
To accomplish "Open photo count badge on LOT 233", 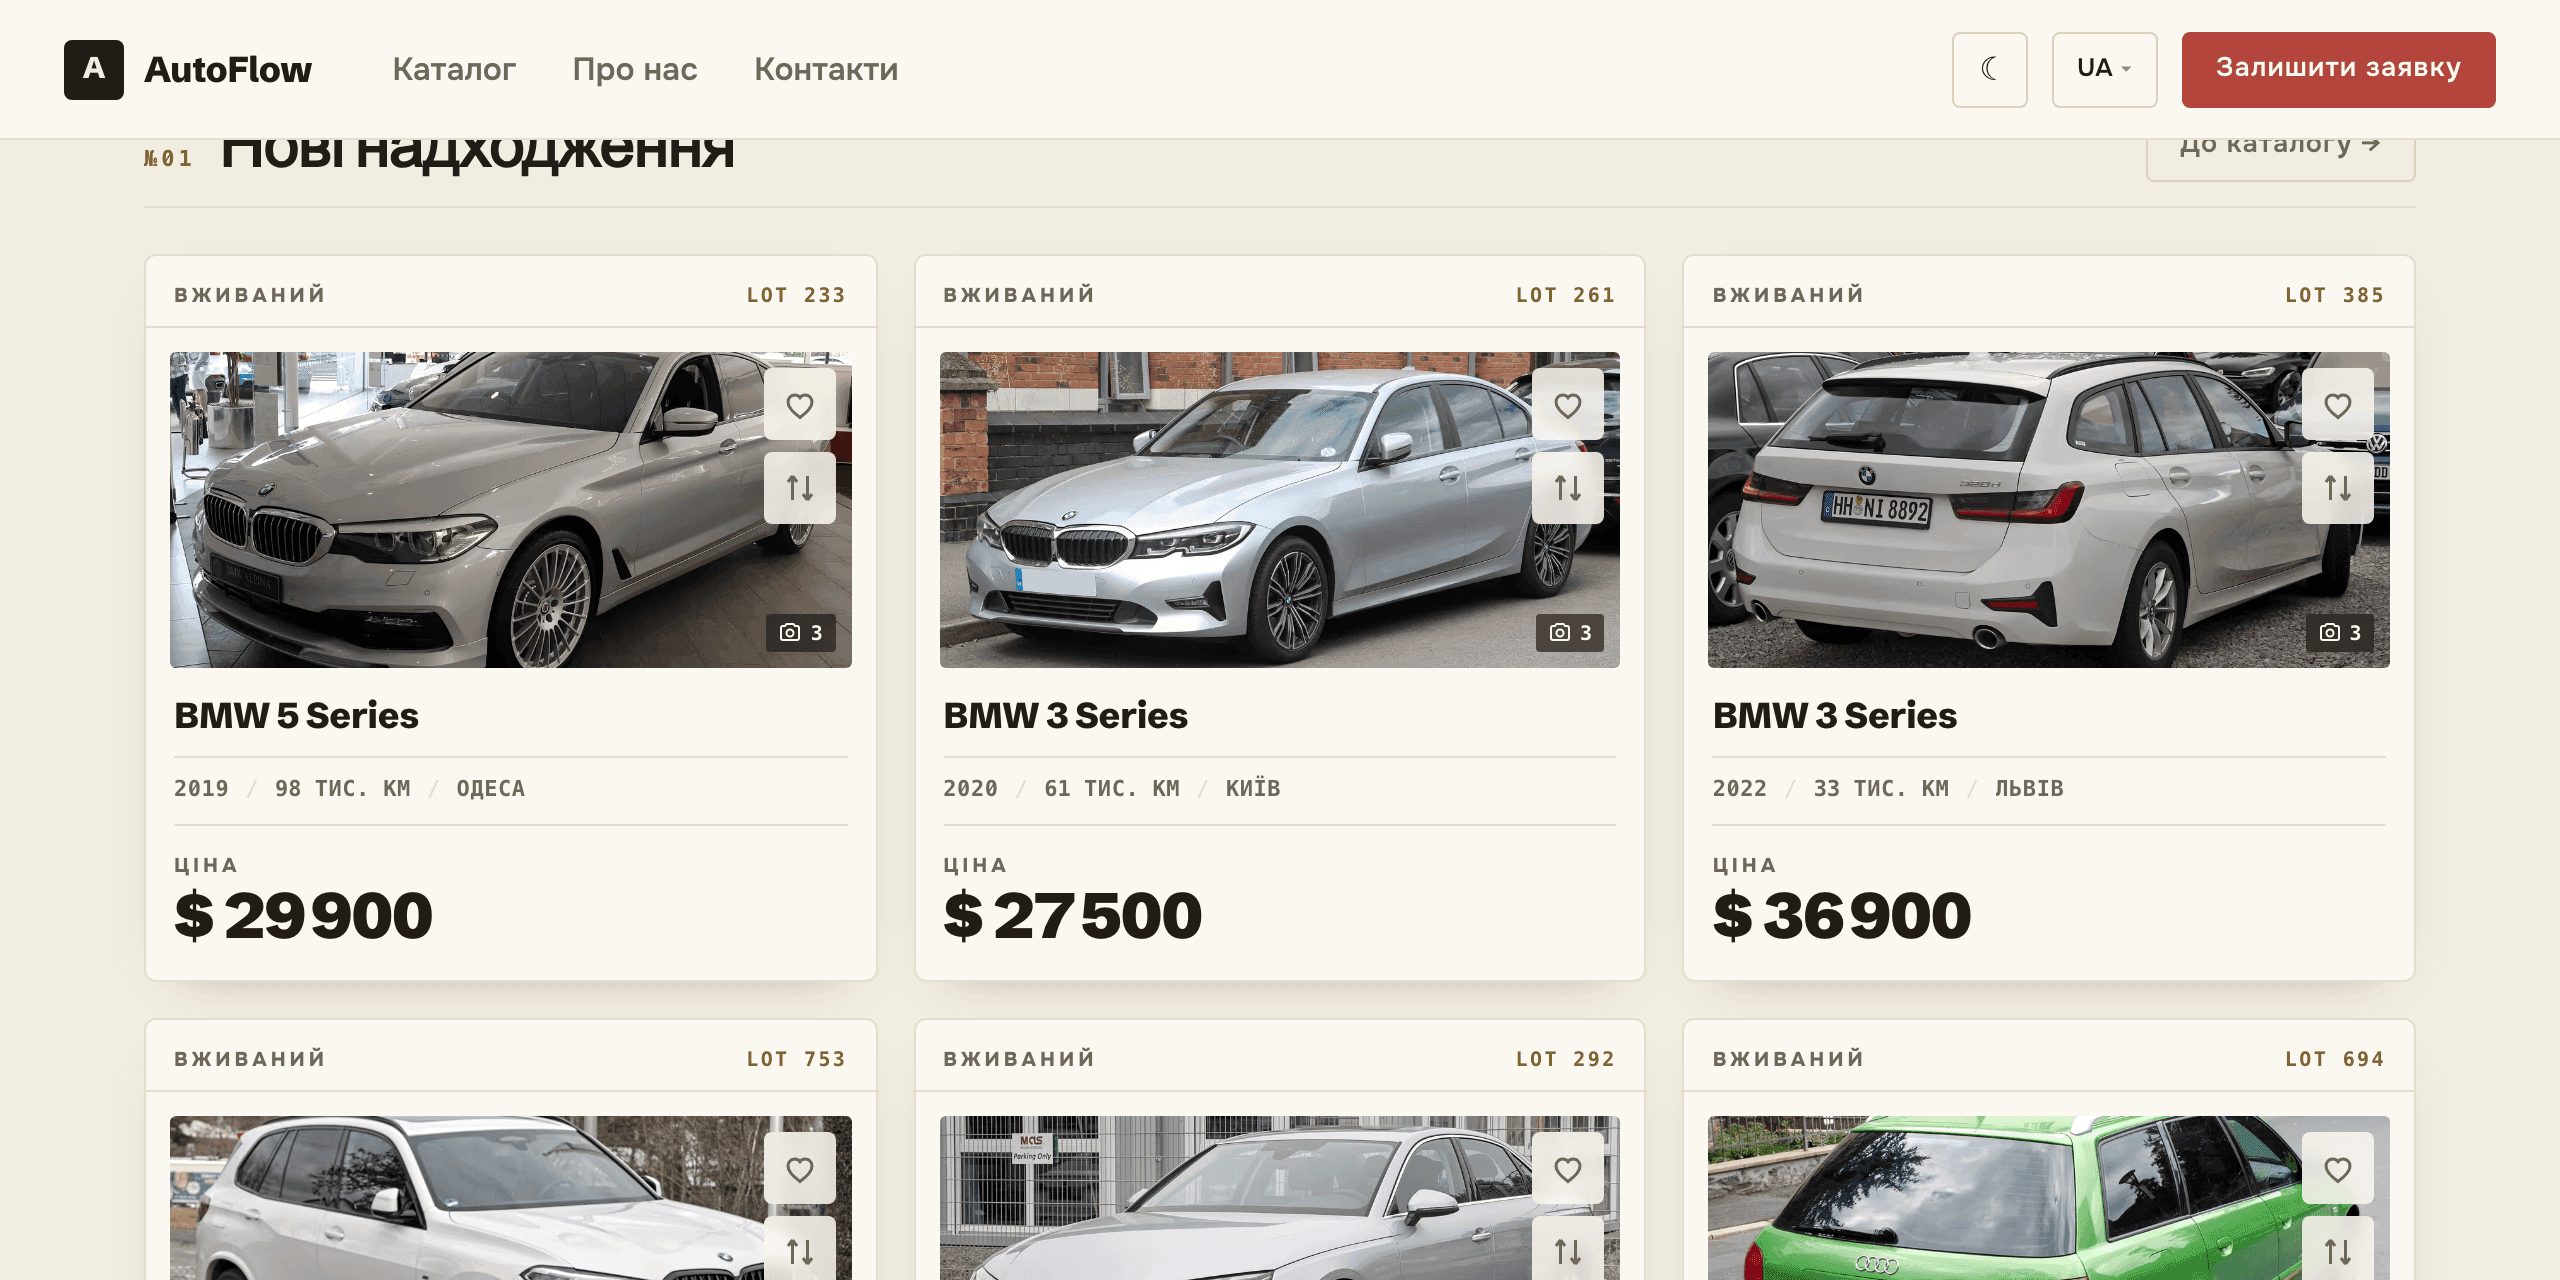I will tap(800, 633).
